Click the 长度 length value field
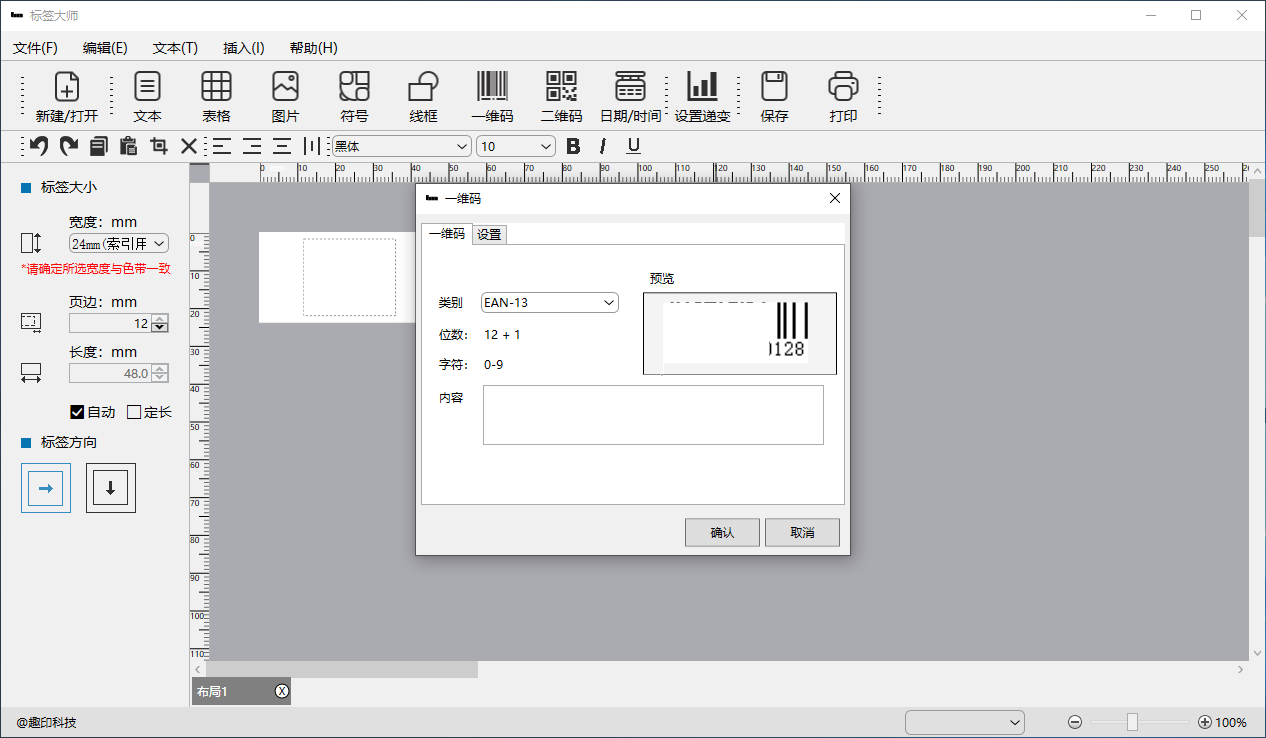Viewport: 1266px width, 738px height. (110, 373)
